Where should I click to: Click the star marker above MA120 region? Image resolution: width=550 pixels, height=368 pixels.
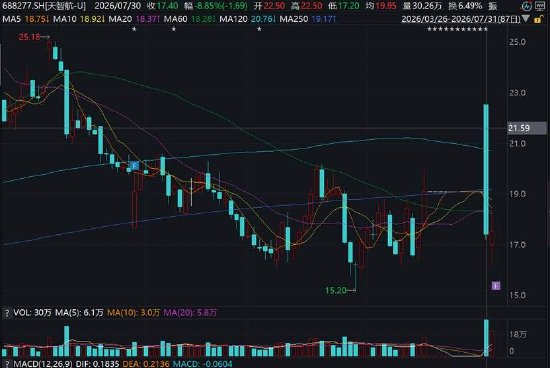pos(259,29)
